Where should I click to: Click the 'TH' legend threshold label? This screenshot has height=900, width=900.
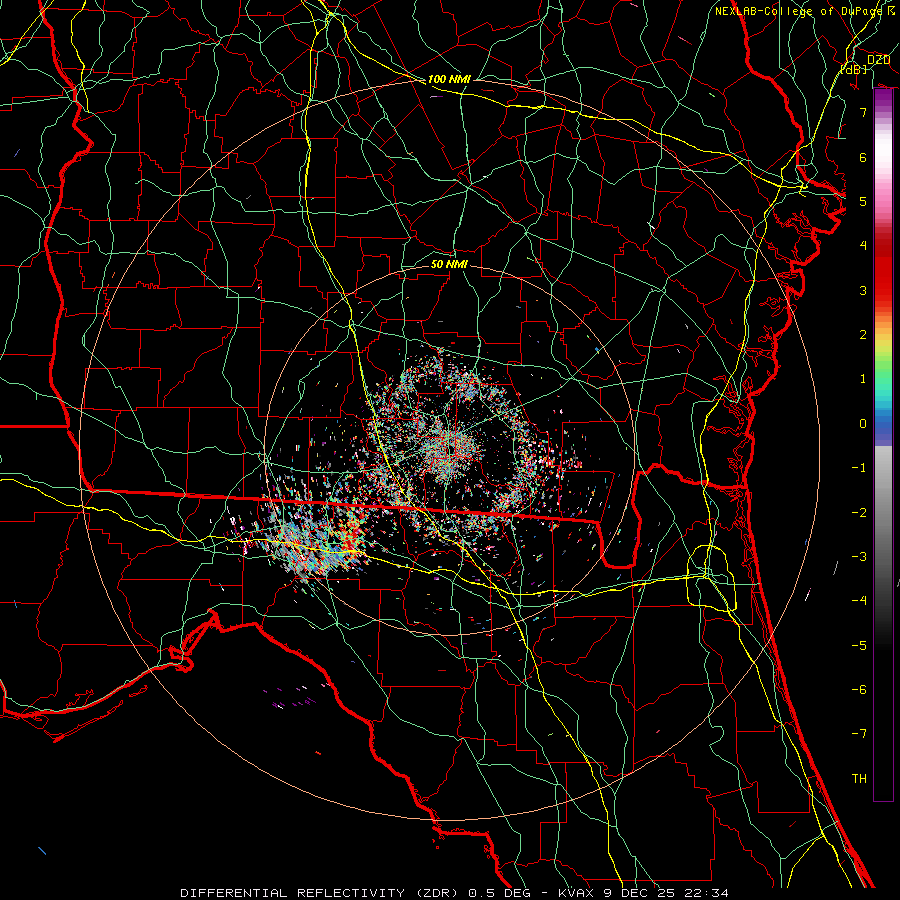(859, 779)
